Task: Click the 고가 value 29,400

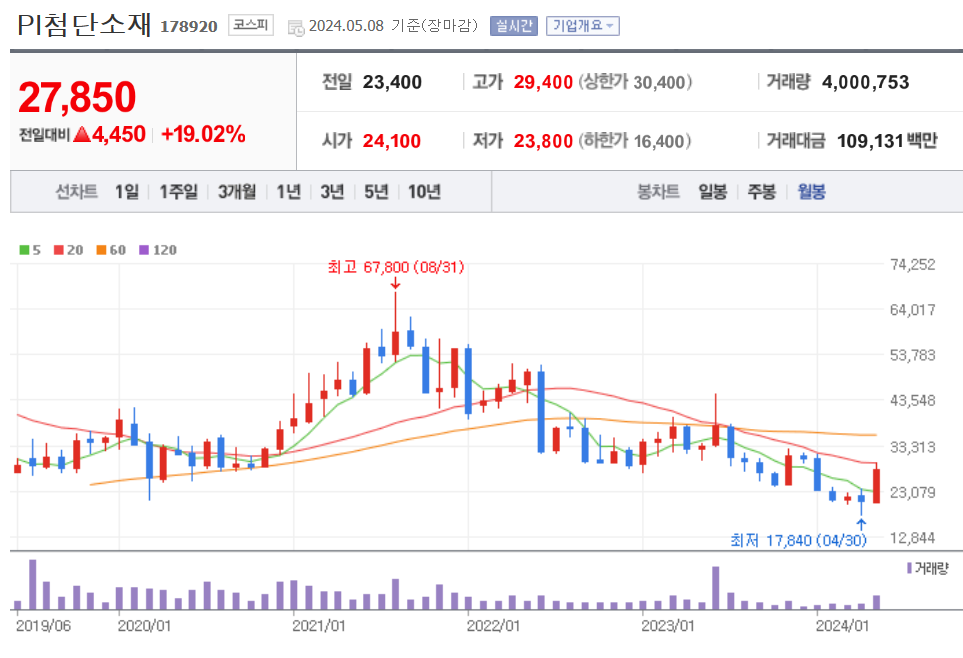Action: [543, 82]
